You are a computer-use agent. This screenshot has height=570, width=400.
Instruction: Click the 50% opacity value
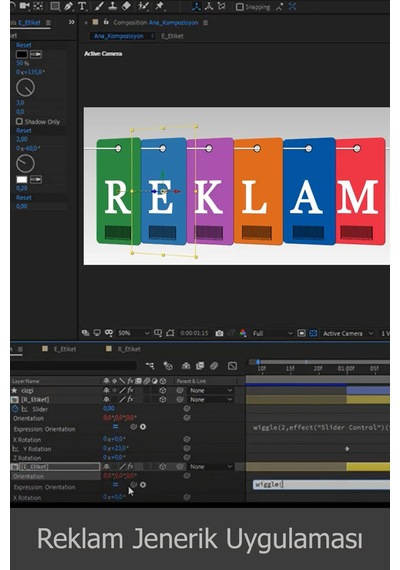click(x=22, y=63)
